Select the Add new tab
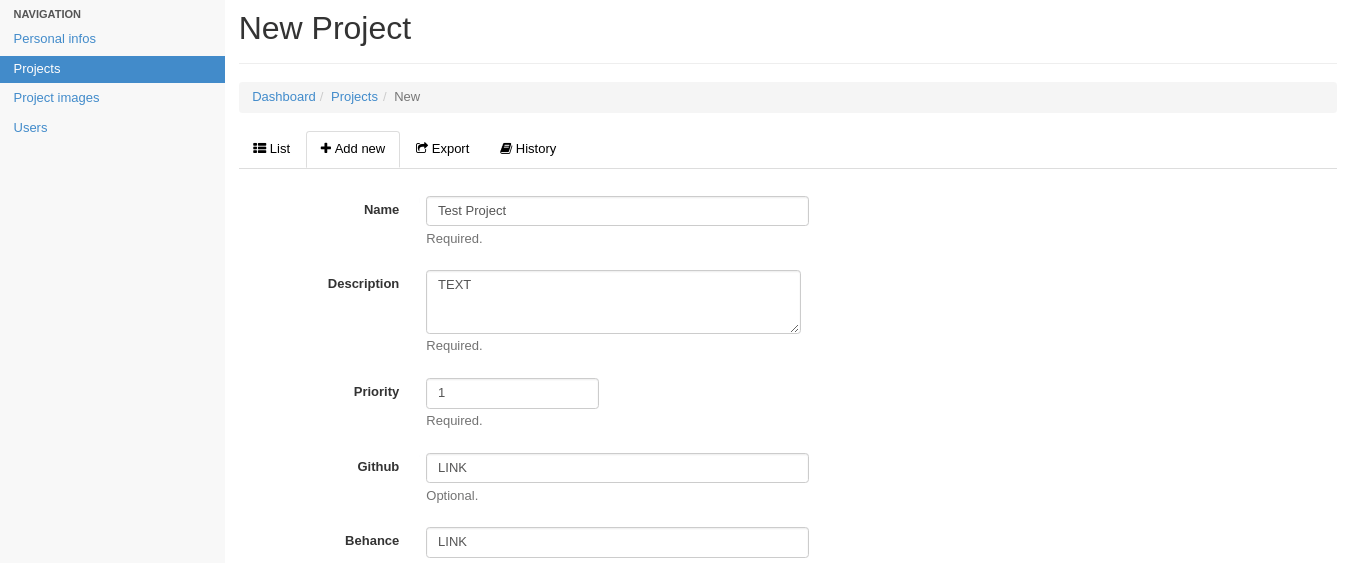This screenshot has width=1349, height=563. click(x=353, y=149)
